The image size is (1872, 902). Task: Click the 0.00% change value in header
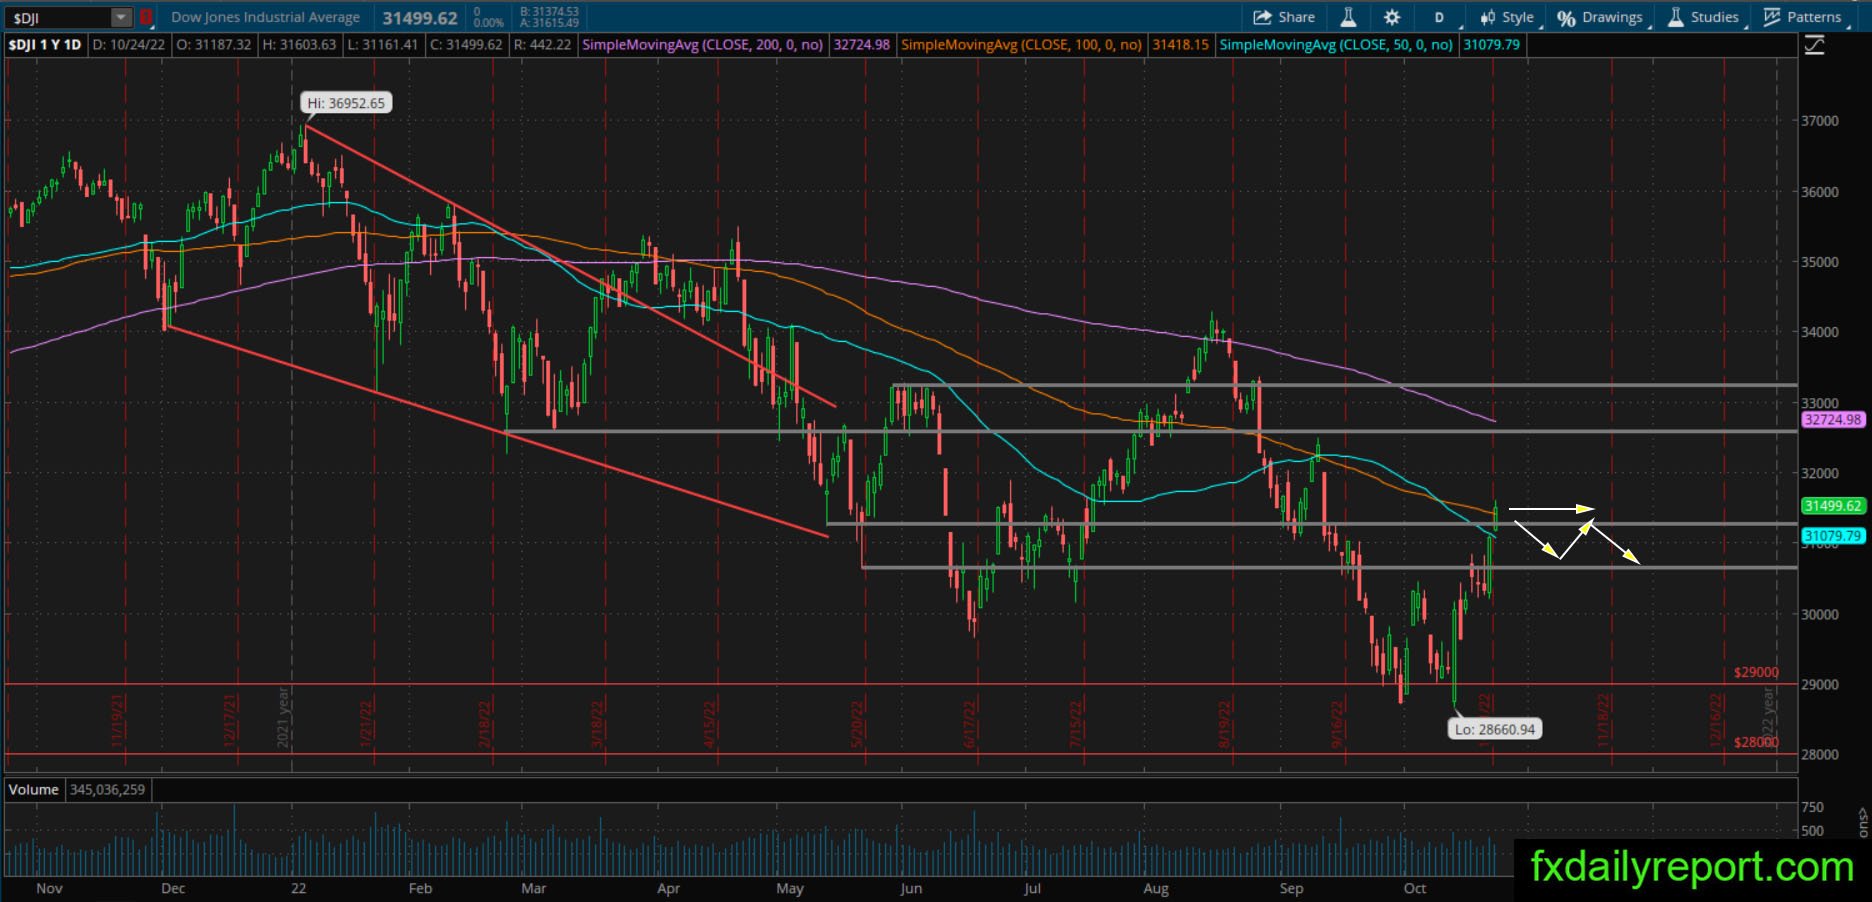[488, 23]
